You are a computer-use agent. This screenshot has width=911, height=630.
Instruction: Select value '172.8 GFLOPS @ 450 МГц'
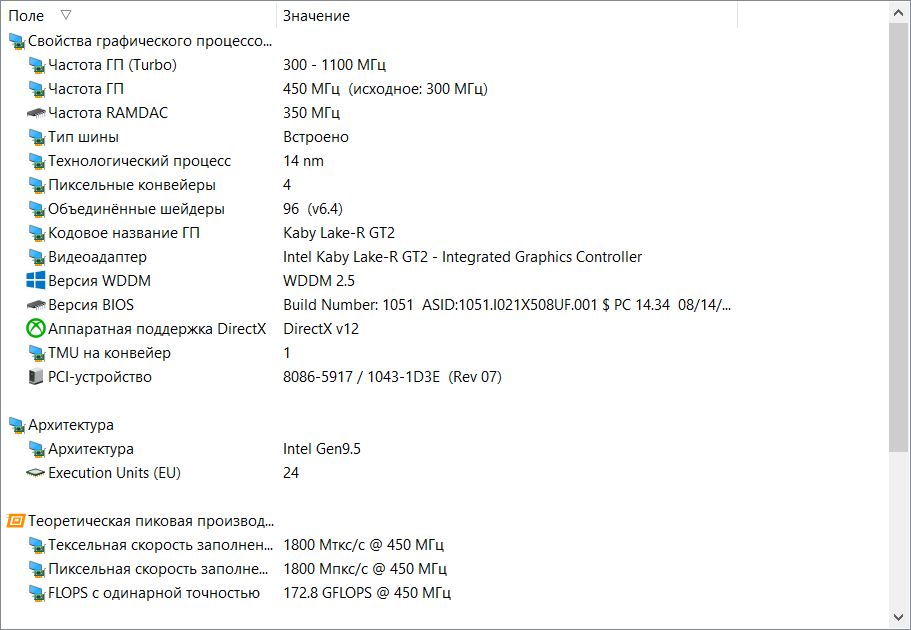pyautogui.click(x=367, y=593)
